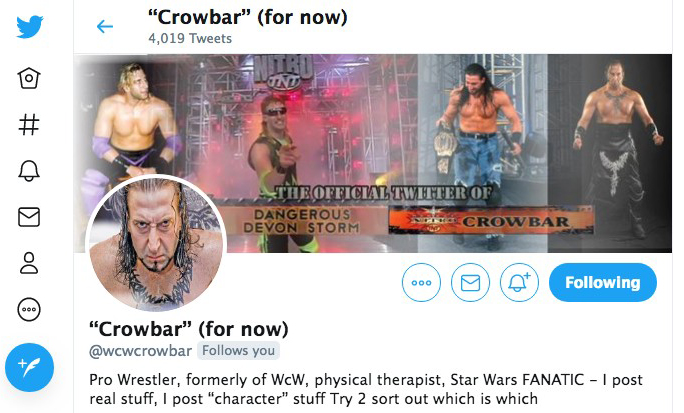Viewport: 684px width, 413px height.
Task: Send direct message to Crowbar
Action: pos(470,282)
